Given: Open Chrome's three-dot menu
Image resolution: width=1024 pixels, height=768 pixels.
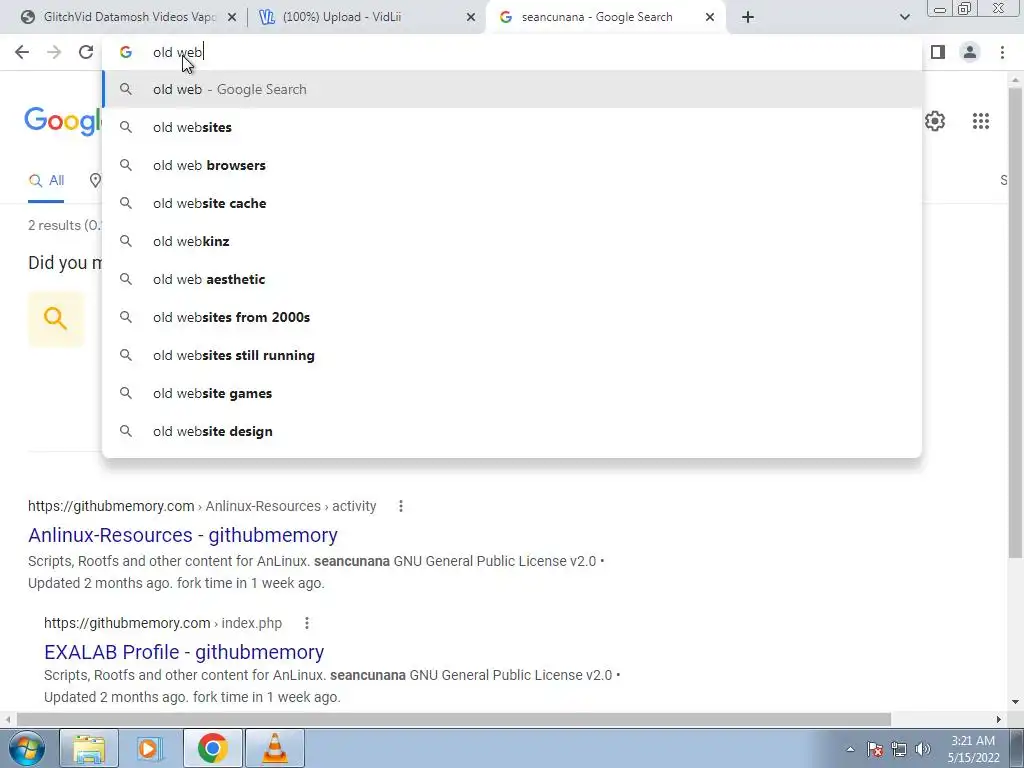Looking at the screenshot, I should 1002,52.
